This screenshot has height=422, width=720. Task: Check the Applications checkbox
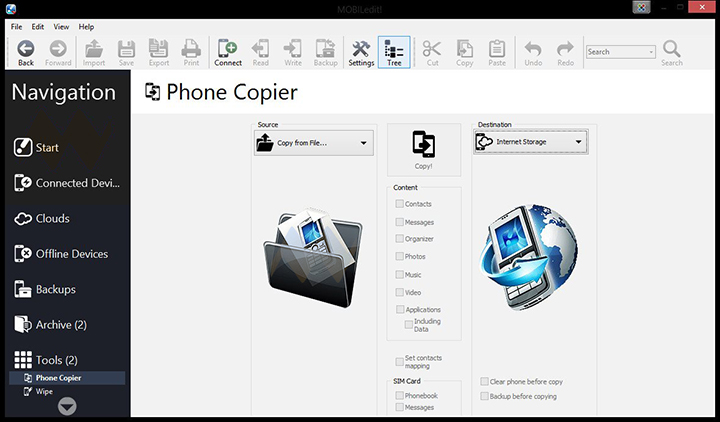tap(400, 309)
